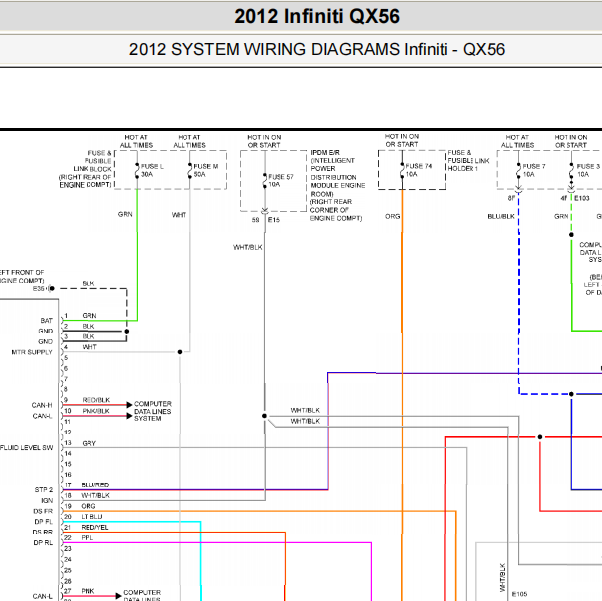Click the 'FUSE 57 10A' label
This screenshot has width=602, height=601.
pos(281,180)
